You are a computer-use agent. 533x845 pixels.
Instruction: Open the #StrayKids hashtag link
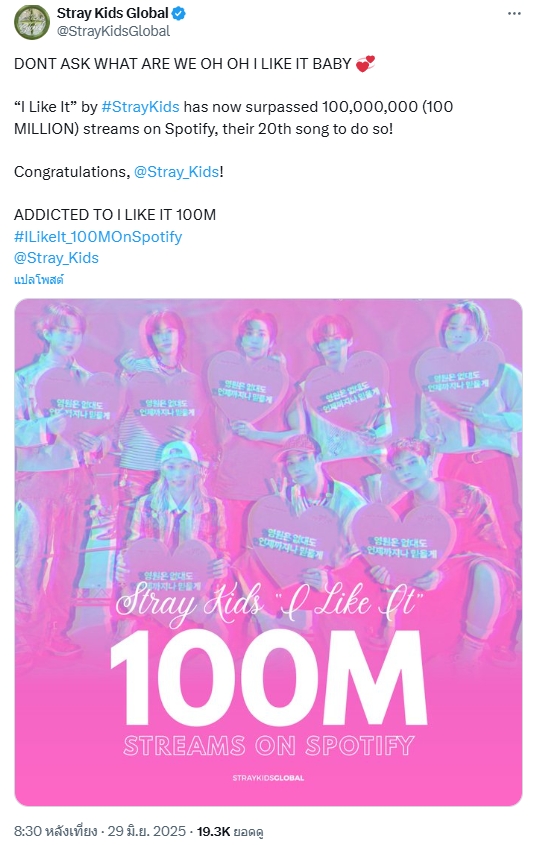point(140,107)
